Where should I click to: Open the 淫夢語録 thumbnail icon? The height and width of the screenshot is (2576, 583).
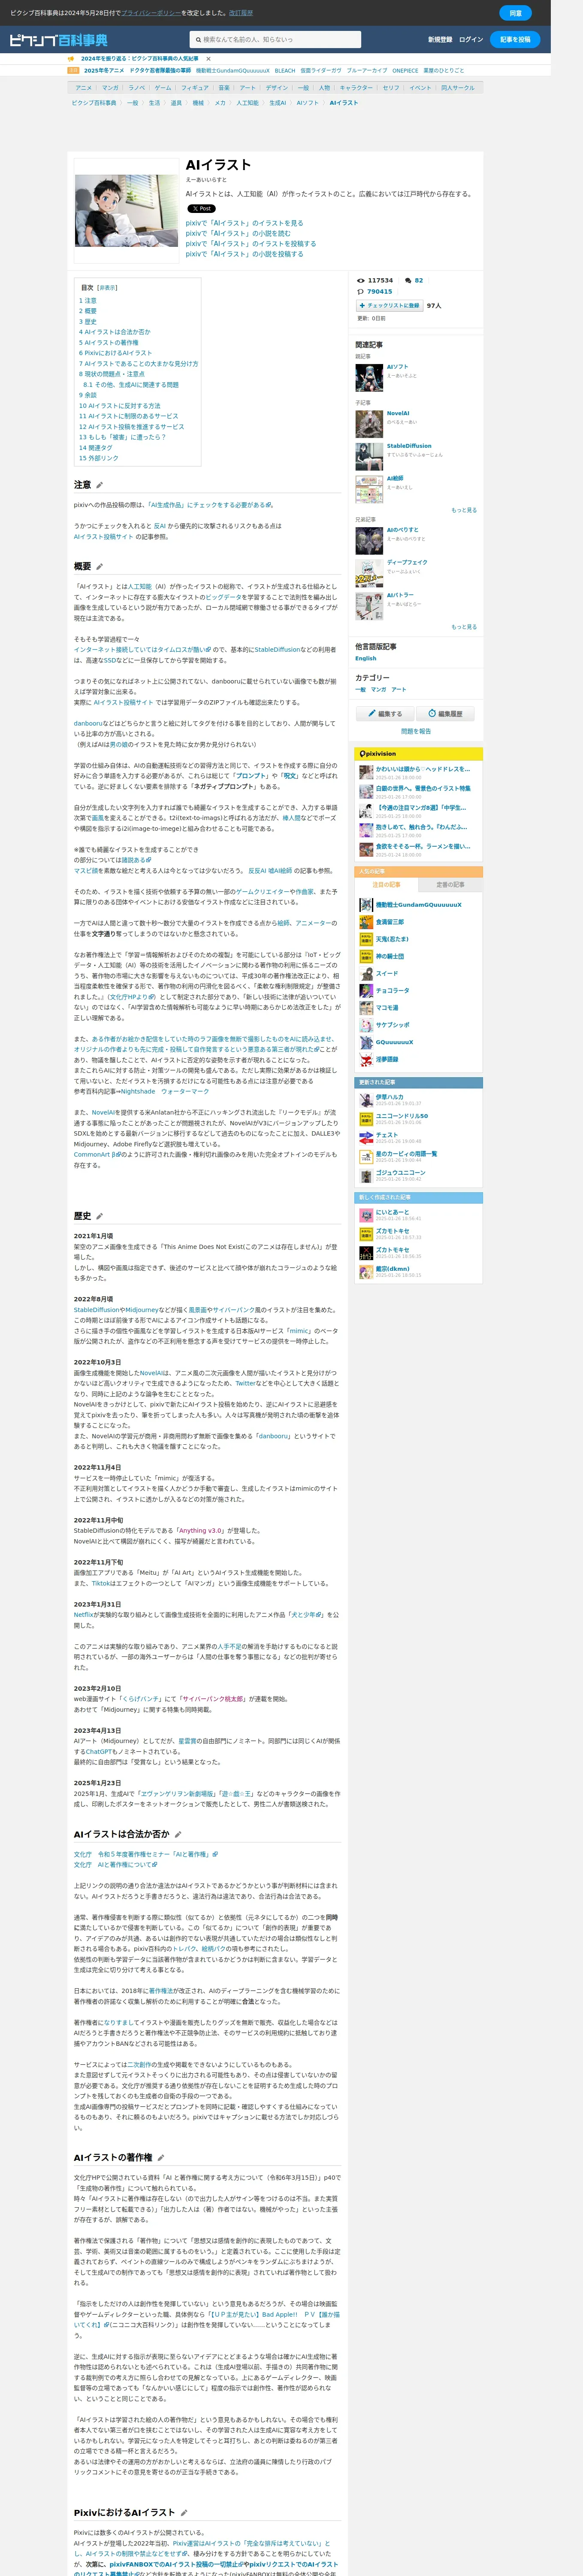(x=366, y=1059)
